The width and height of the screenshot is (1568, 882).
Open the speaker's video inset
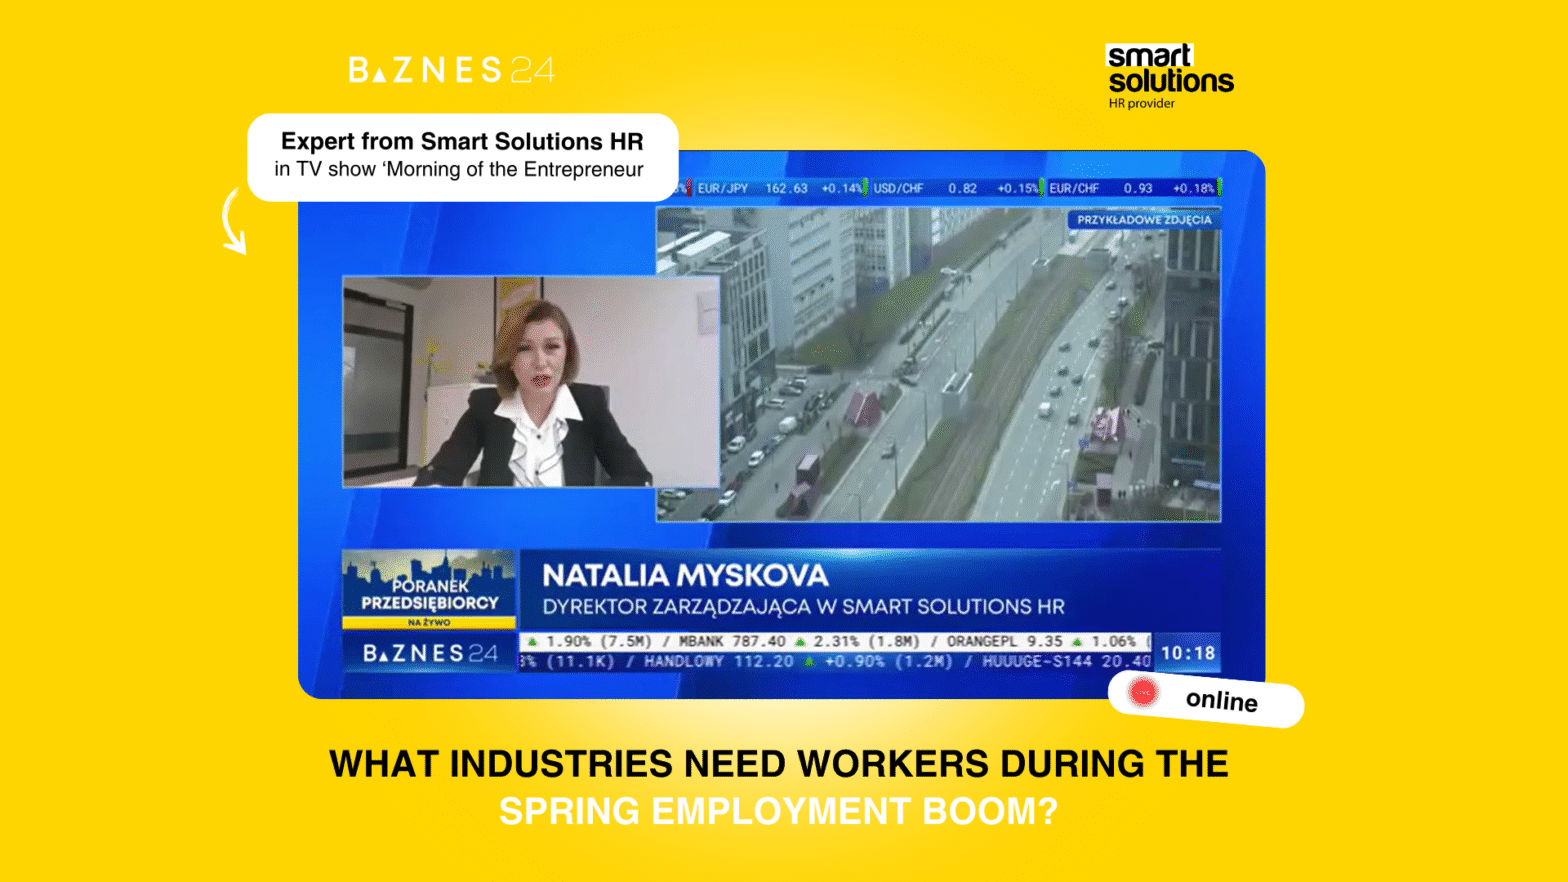point(530,381)
